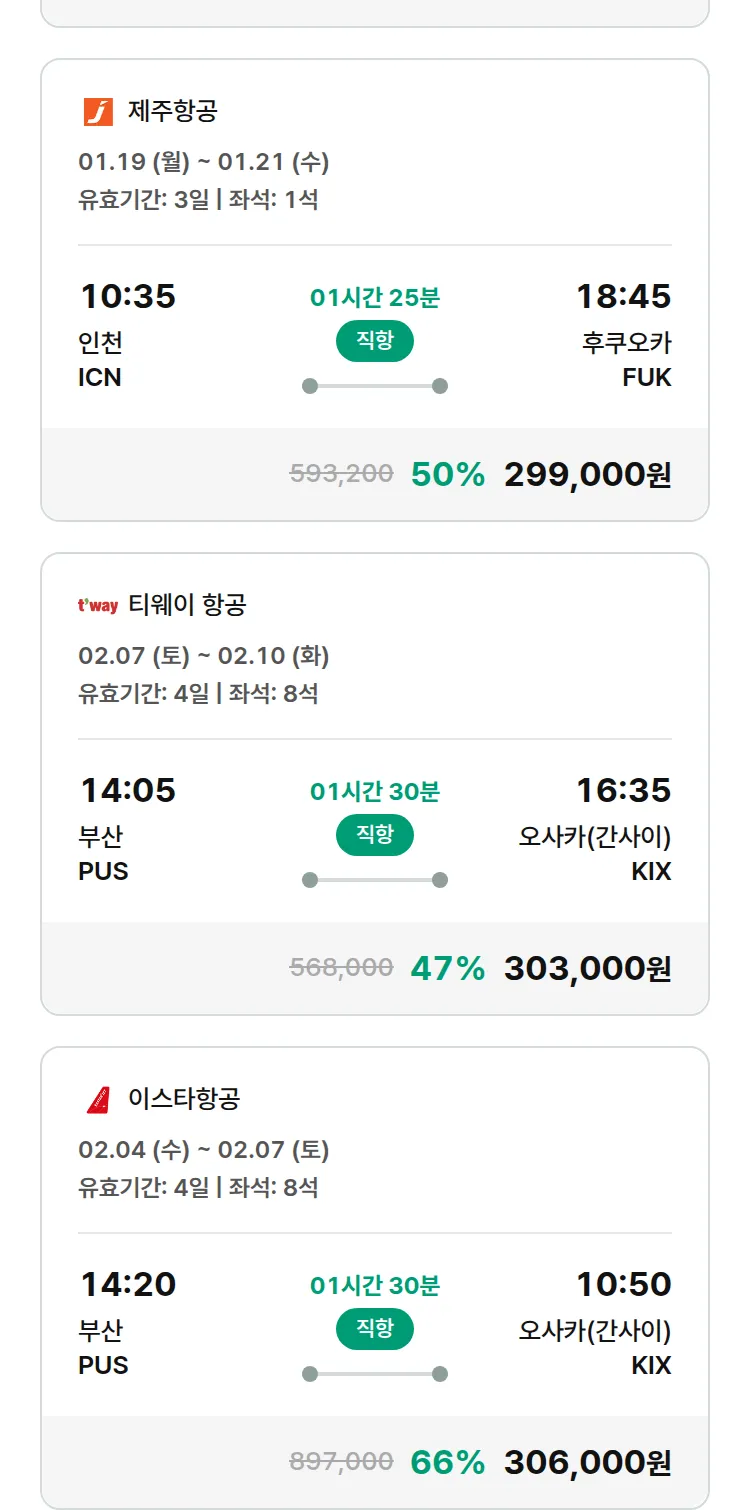The width and height of the screenshot is (750, 1510).
Task: Click the 이스타항공 airline name
Action: (184, 1099)
